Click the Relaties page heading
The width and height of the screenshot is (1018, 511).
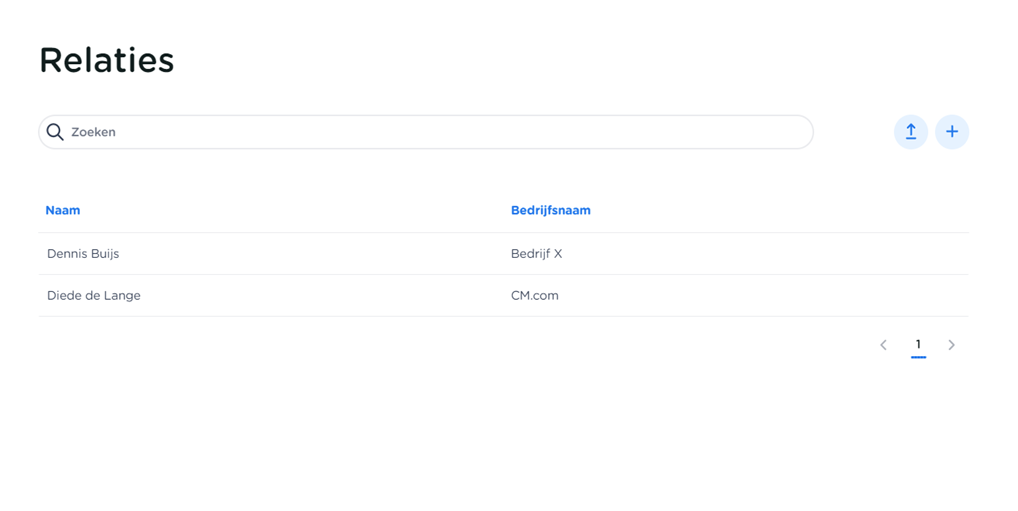click(107, 60)
